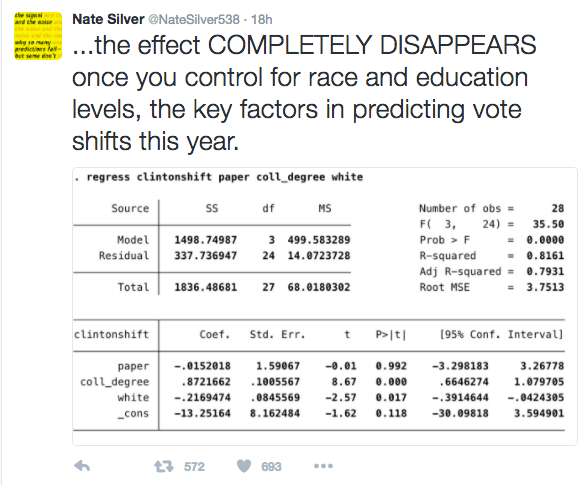Open the three-dot more options menu
Viewport: 588px width, 485px height.
coord(323,466)
